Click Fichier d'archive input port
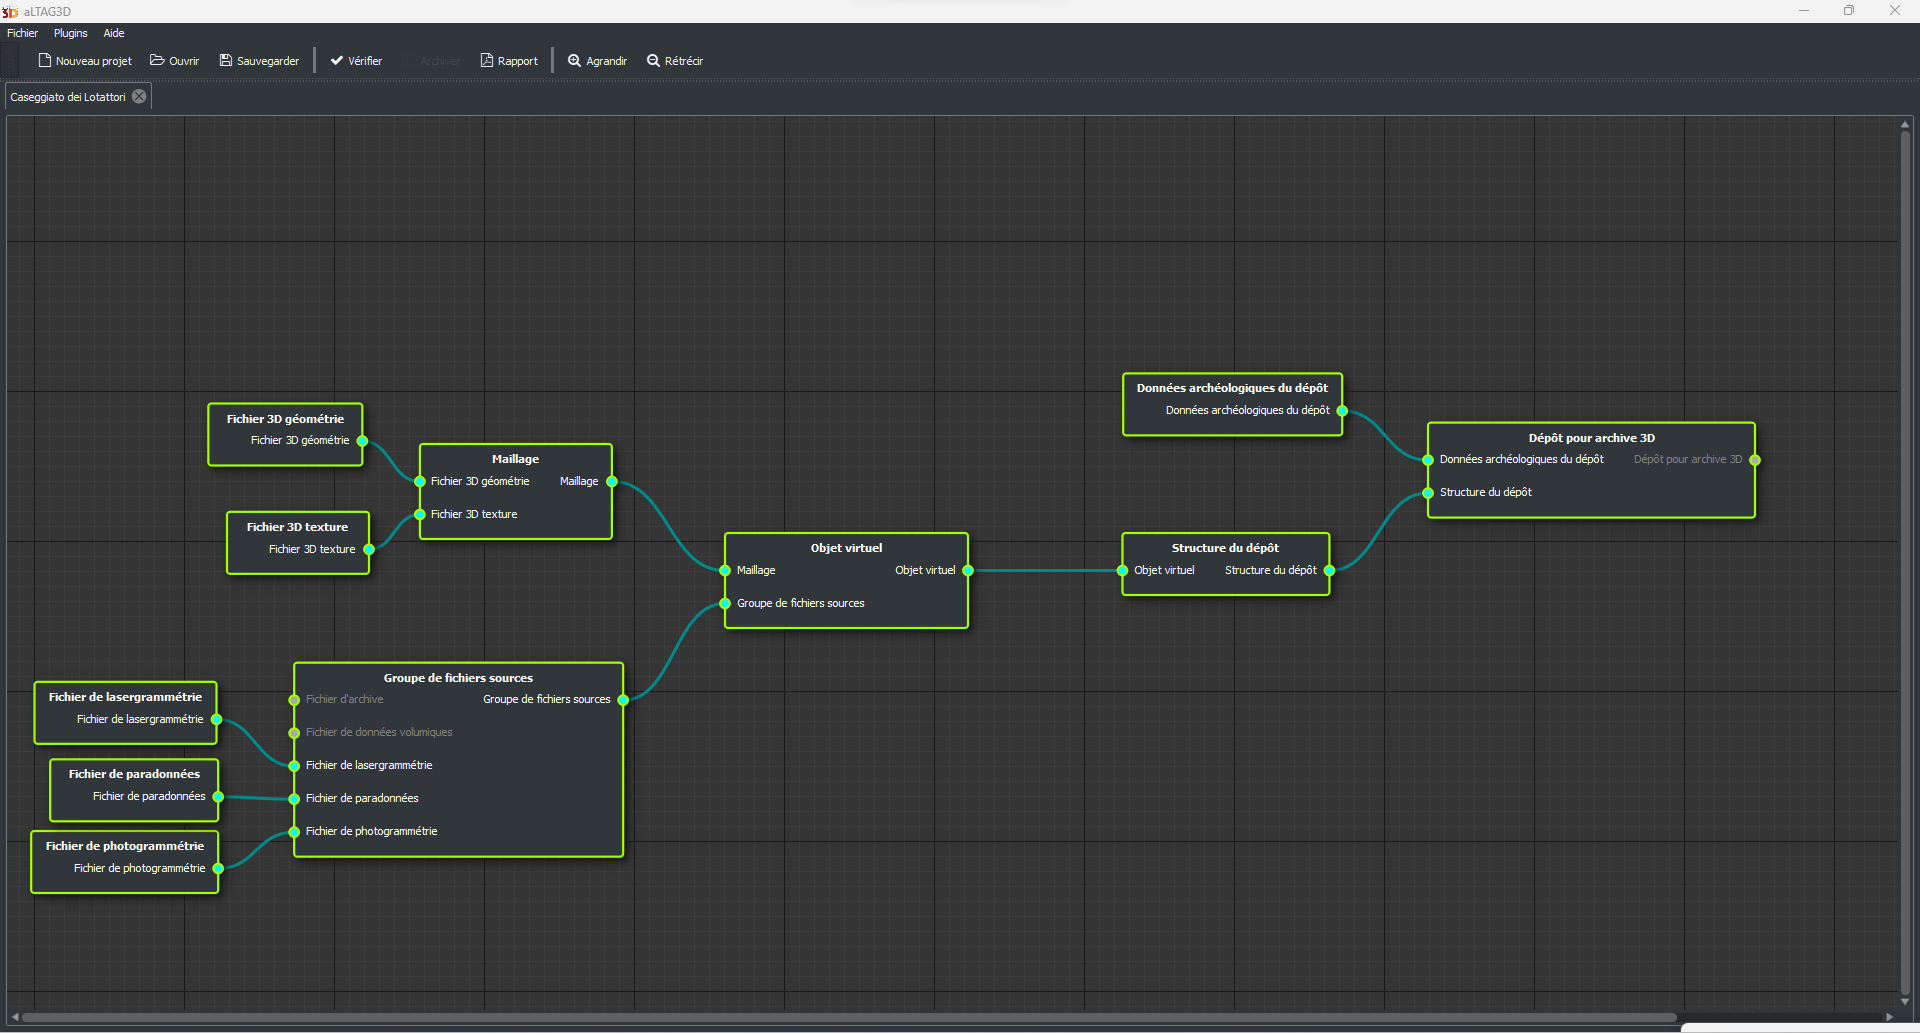 [x=294, y=700]
